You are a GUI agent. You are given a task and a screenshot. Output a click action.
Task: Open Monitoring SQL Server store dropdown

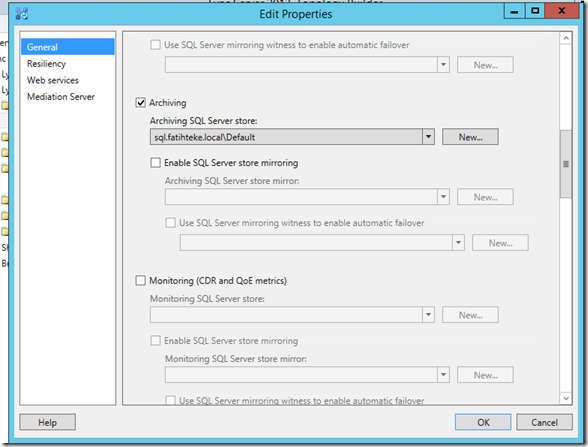click(x=428, y=315)
